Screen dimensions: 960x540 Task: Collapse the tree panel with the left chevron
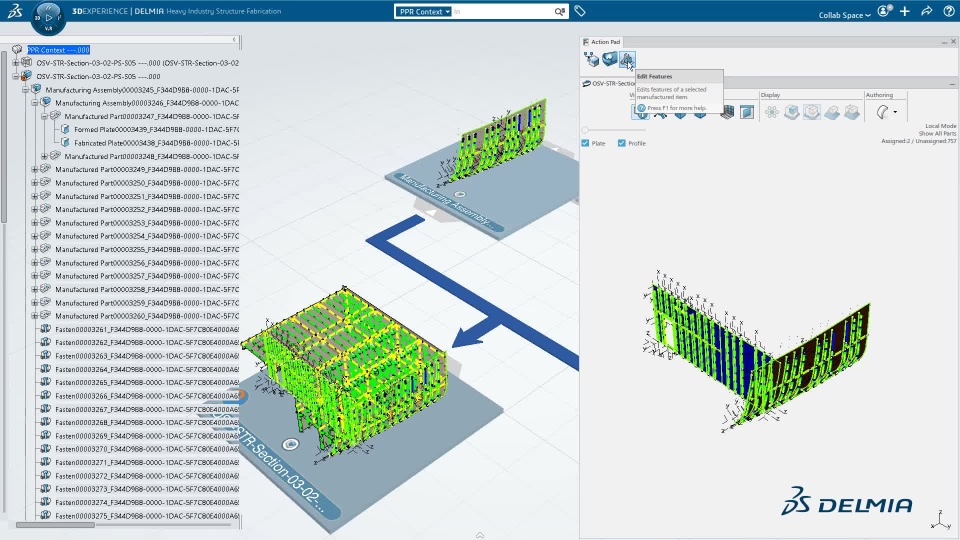234,40
